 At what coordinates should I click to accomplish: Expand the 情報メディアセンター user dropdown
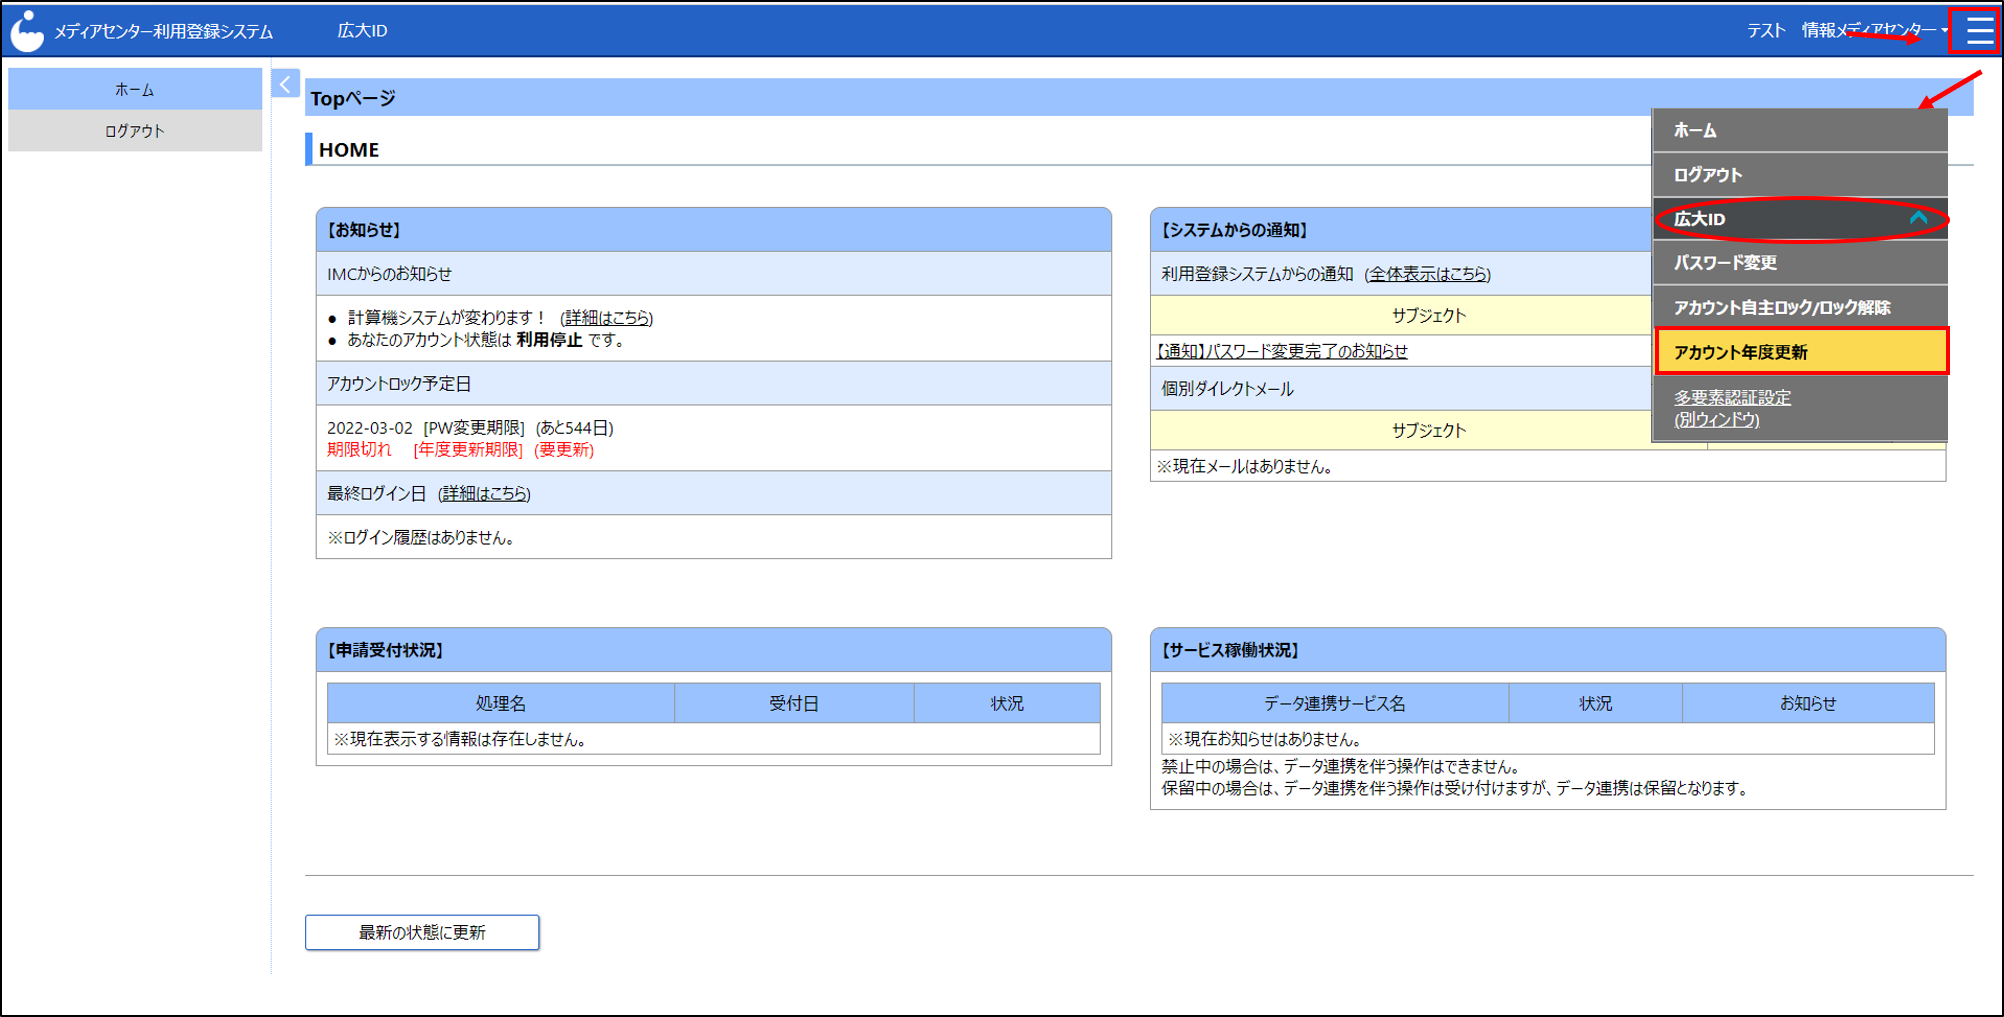[1873, 30]
